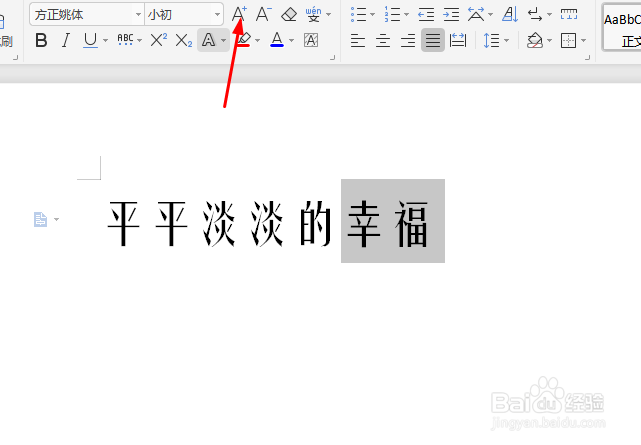
Task: Toggle underline formatting
Action: point(90,40)
